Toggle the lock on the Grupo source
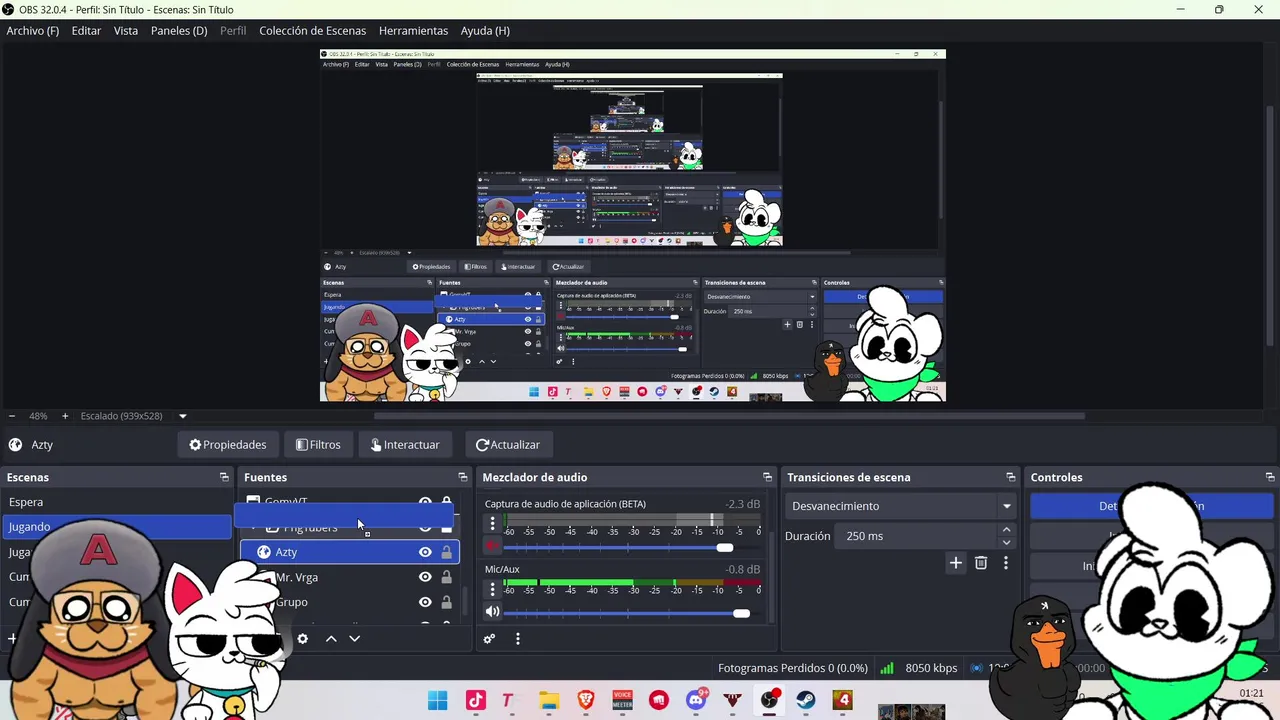 (x=446, y=602)
